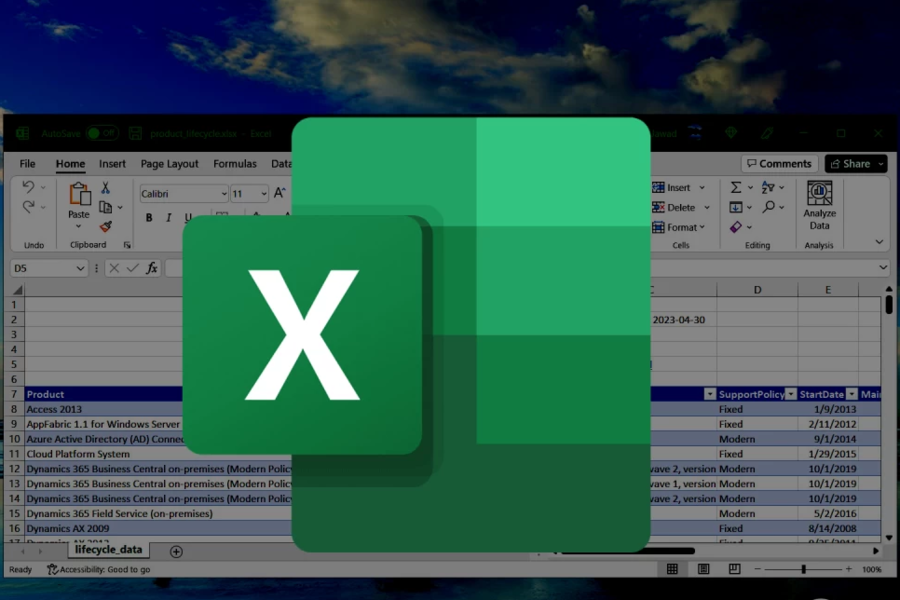Open the font size 11 dropdown
Image resolution: width=900 pixels, height=600 pixels.
coord(263,194)
